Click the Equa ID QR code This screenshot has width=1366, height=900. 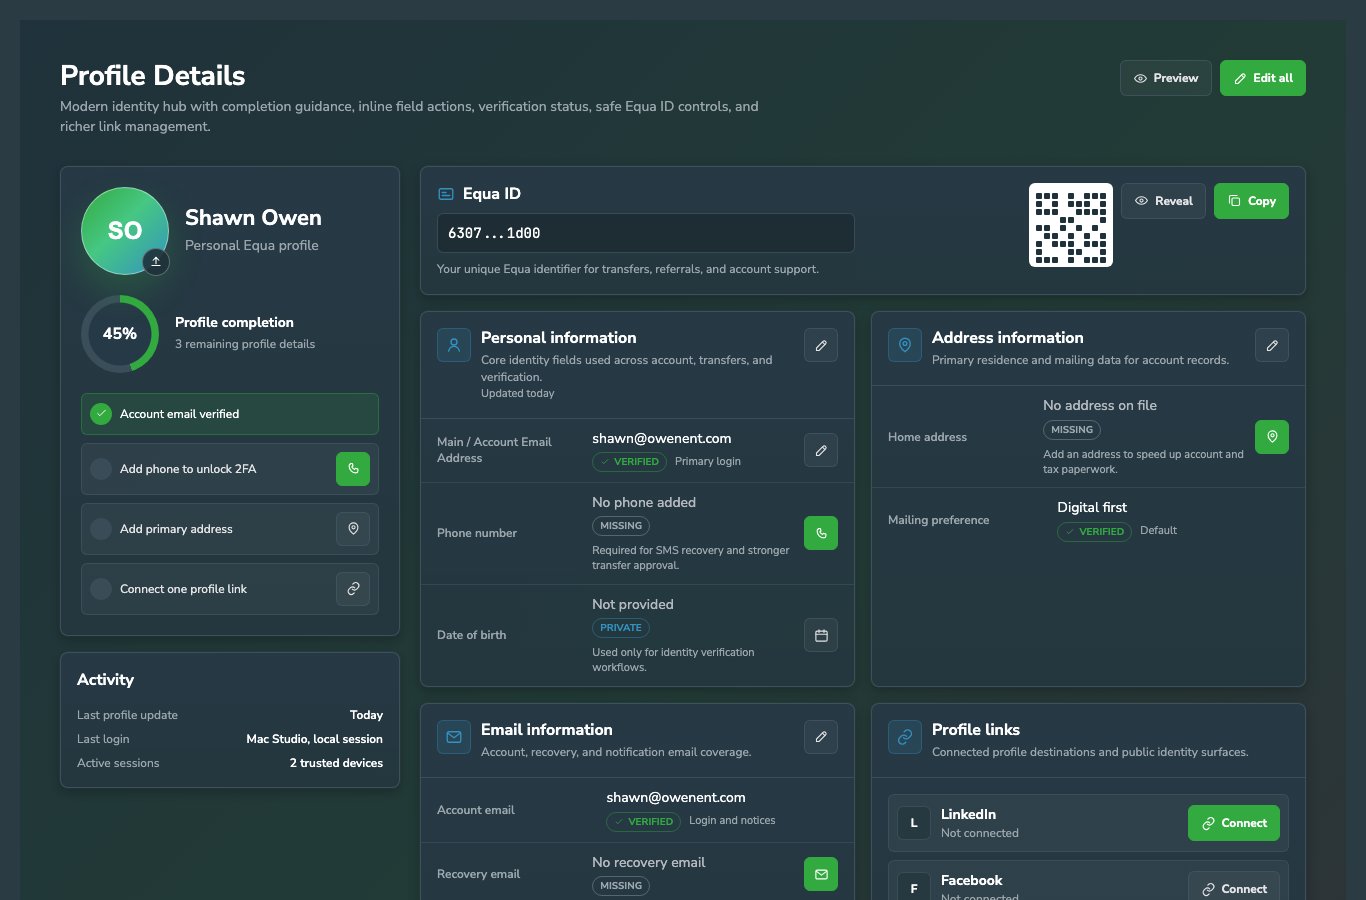pyautogui.click(x=1071, y=225)
